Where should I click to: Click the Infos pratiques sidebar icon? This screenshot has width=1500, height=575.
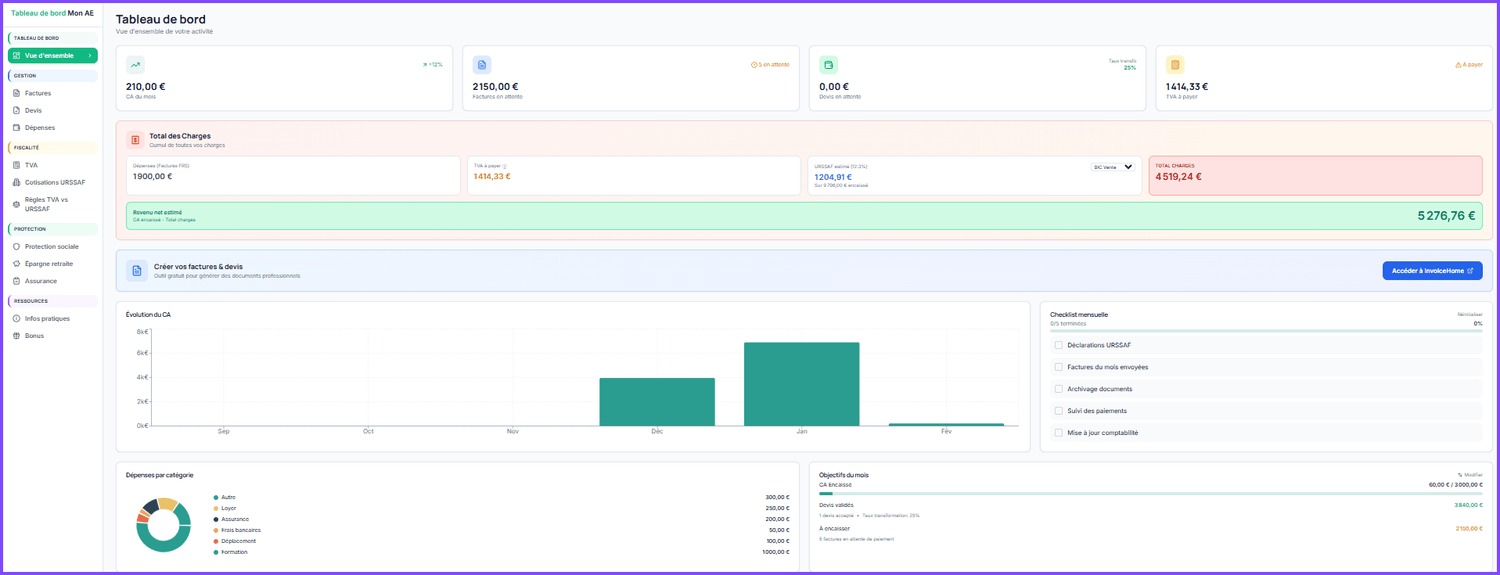pos(16,318)
